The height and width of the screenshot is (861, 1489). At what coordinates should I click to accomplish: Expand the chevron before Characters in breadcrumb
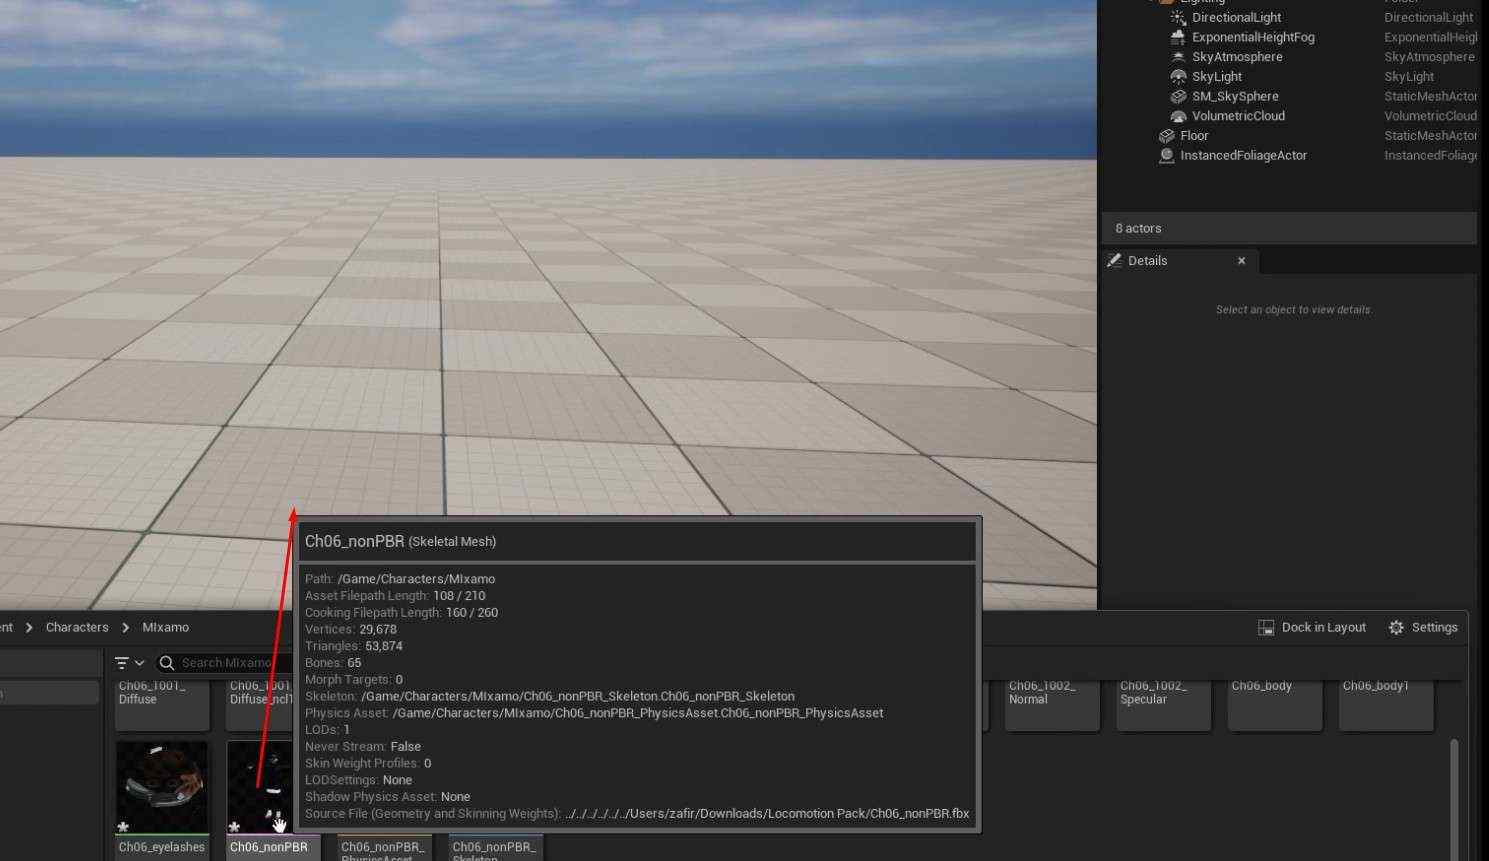[x=28, y=628]
